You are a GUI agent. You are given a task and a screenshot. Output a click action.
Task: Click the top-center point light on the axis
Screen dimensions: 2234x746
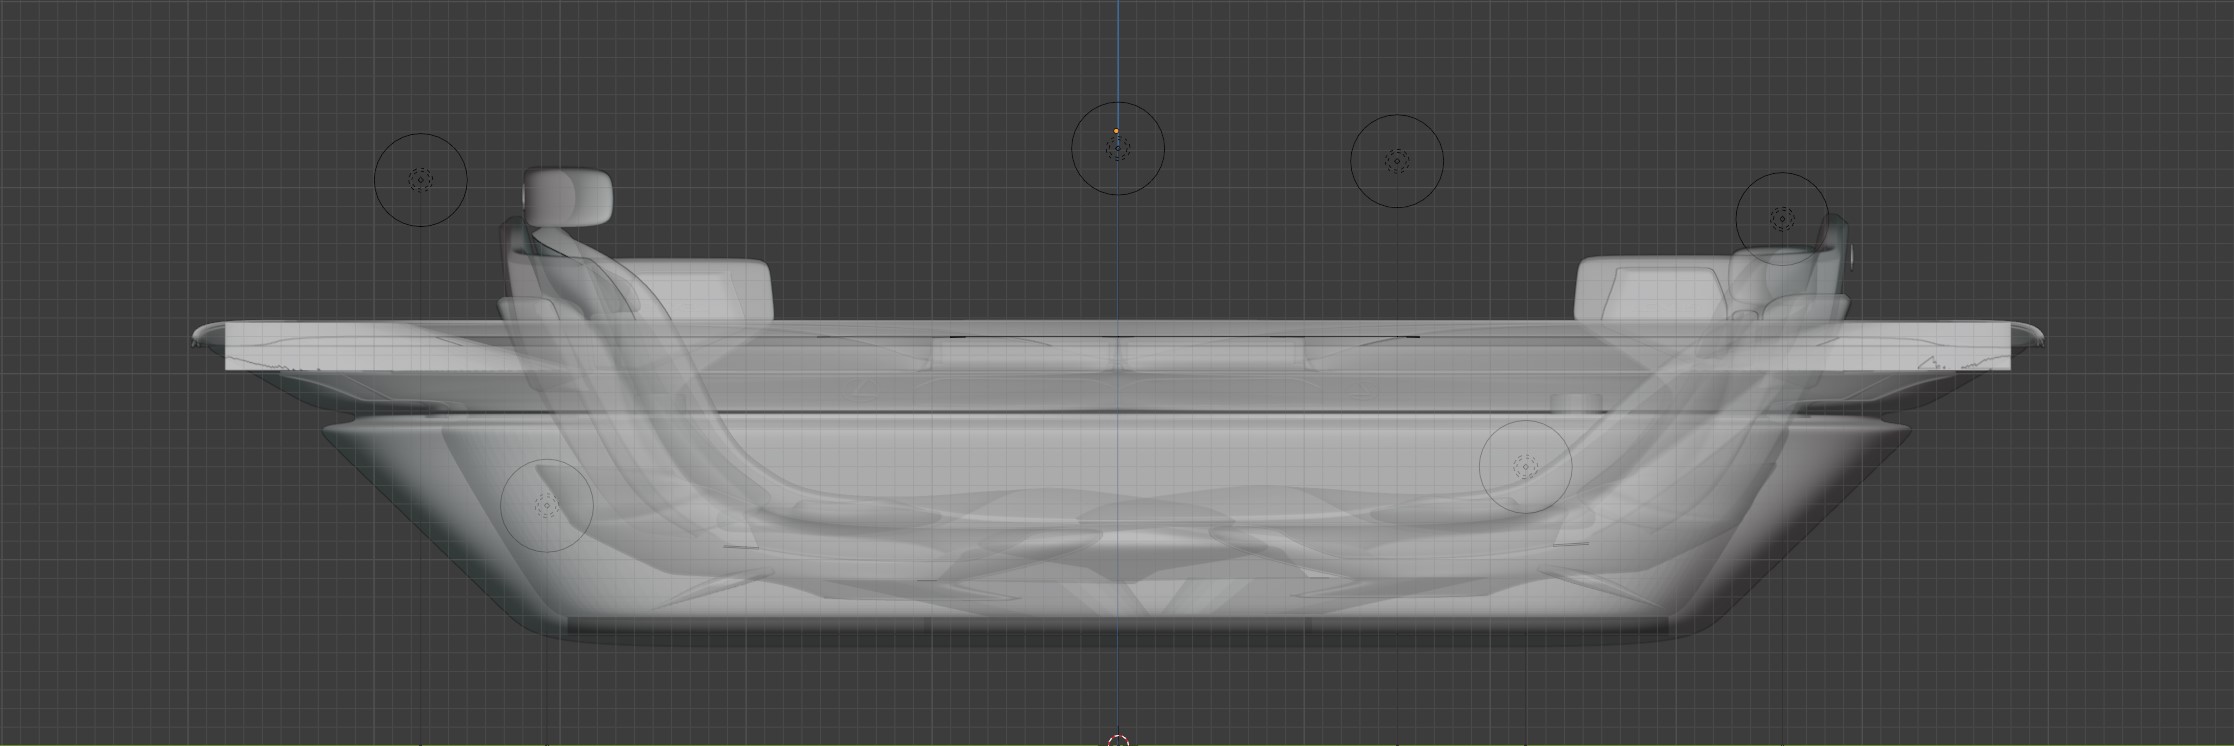pyautogui.click(x=1118, y=149)
